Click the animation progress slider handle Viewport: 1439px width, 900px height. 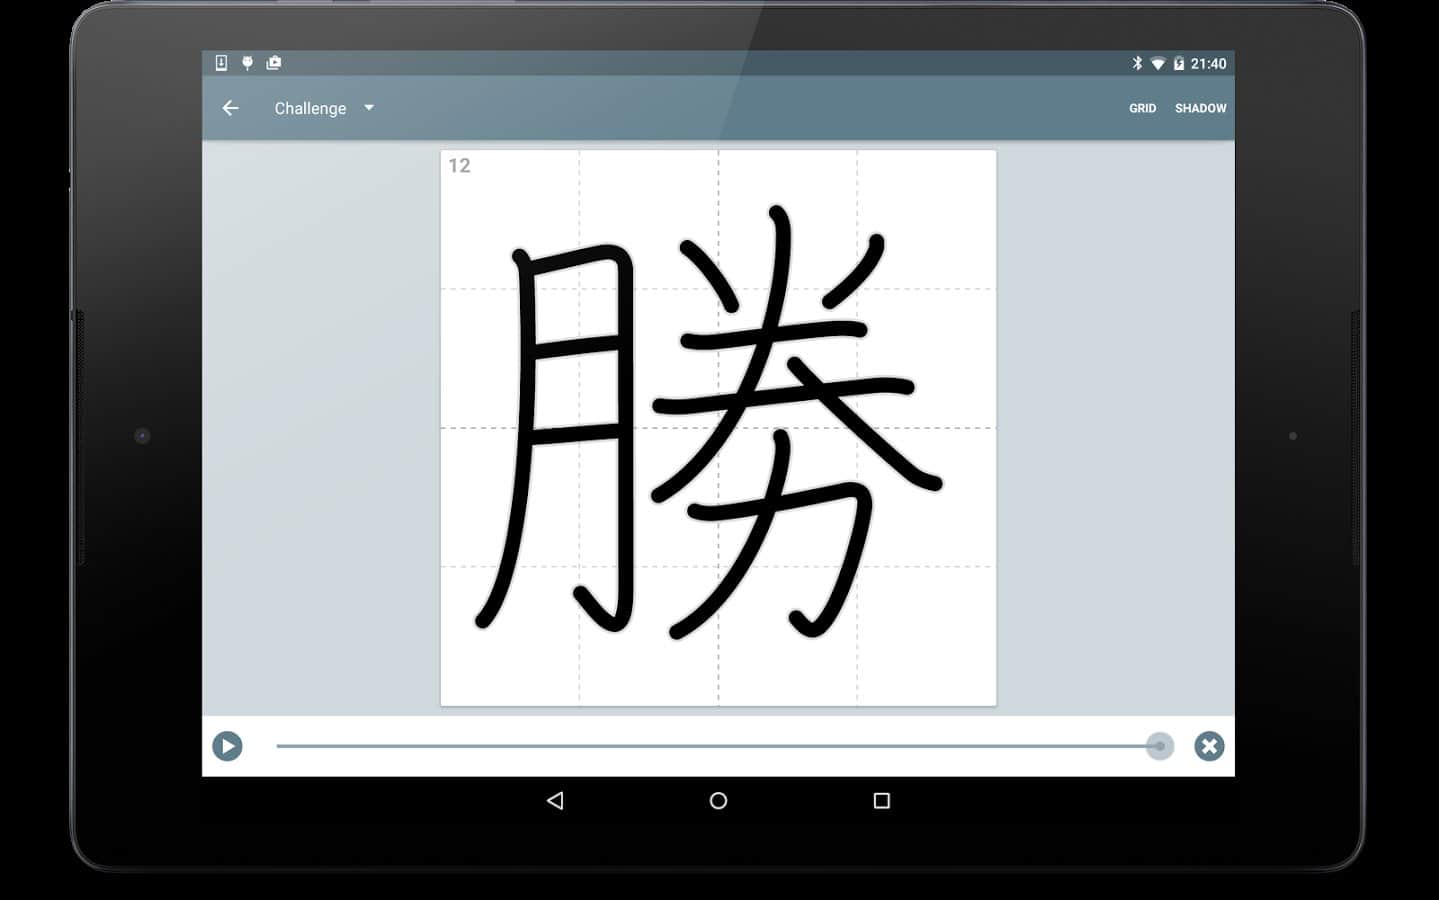(x=1159, y=746)
